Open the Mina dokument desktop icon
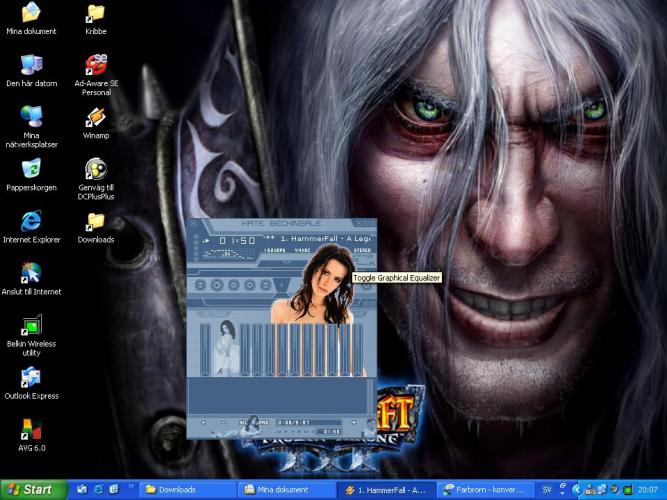Viewport: 667px width, 500px height. pyautogui.click(x=31, y=14)
